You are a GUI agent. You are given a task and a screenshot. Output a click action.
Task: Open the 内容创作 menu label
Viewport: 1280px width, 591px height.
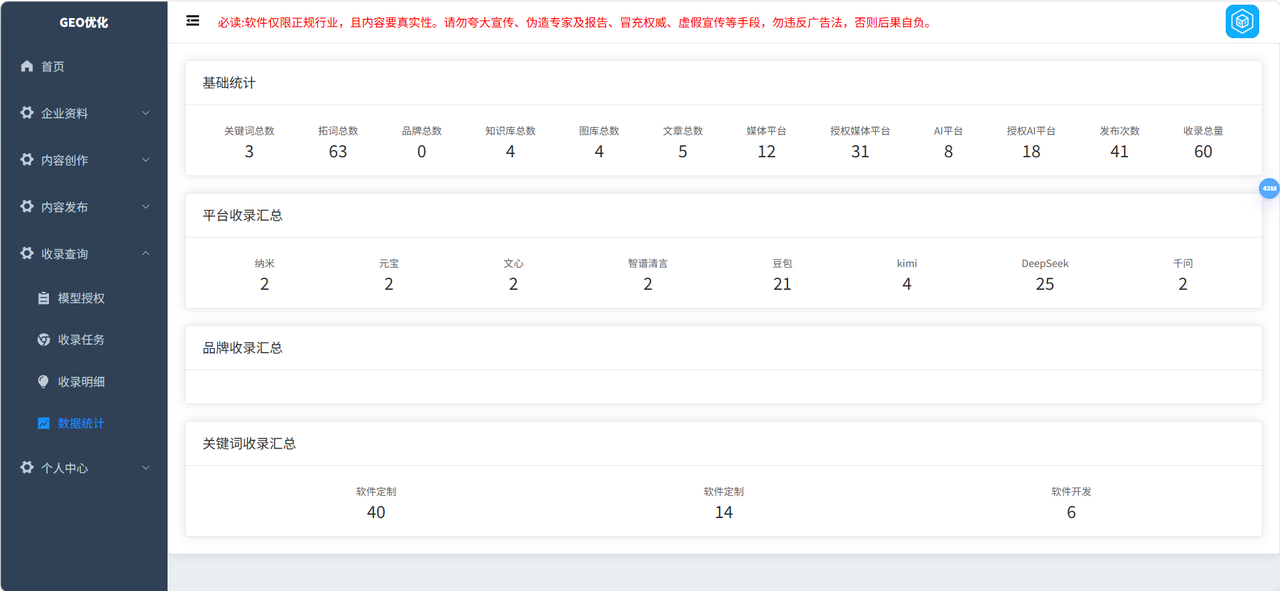pyautogui.click(x=64, y=161)
